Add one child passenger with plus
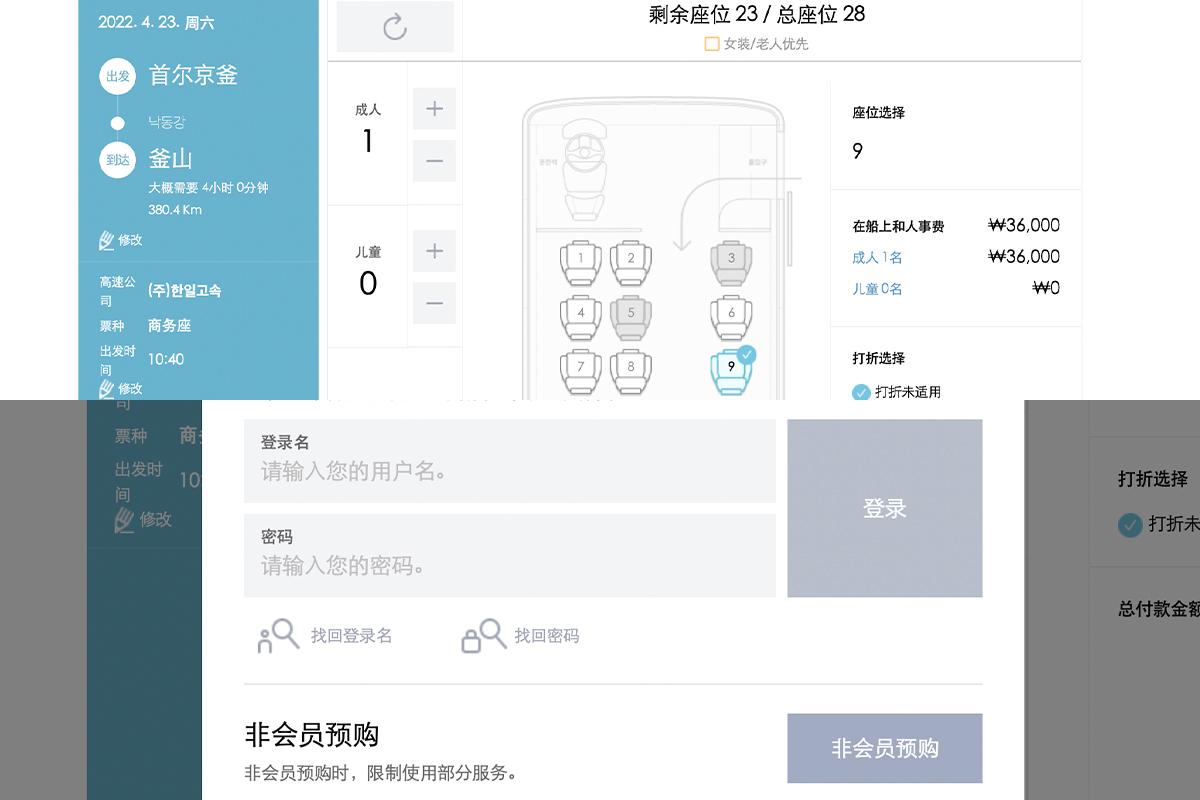The height and width of the screenshot is (800, 1200). [434, 251]
